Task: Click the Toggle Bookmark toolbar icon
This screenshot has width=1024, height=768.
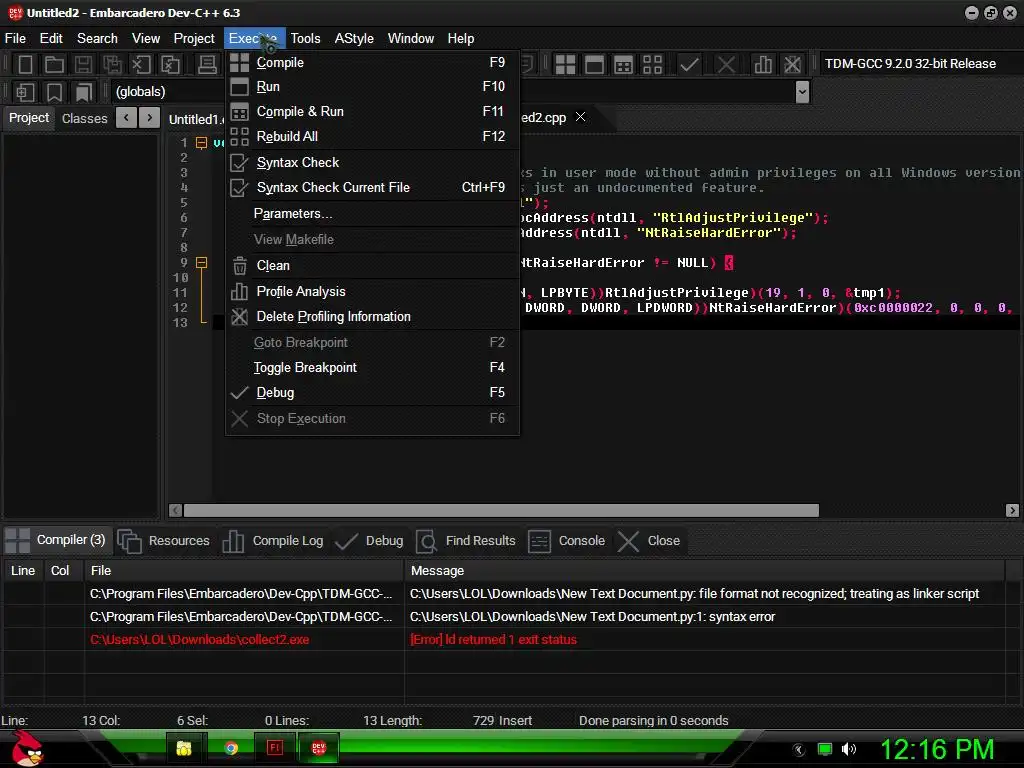Action: (x=54, y=92)
